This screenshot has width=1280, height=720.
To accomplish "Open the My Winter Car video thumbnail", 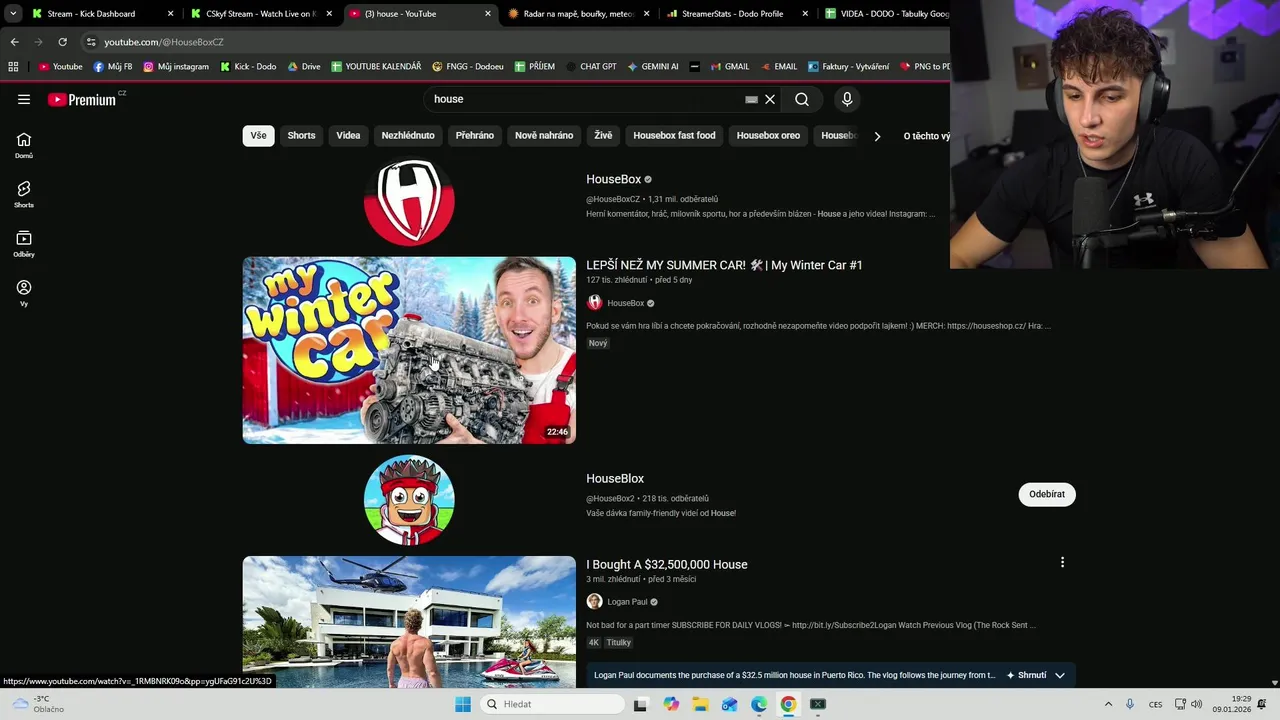I will (x=409, y=350).
